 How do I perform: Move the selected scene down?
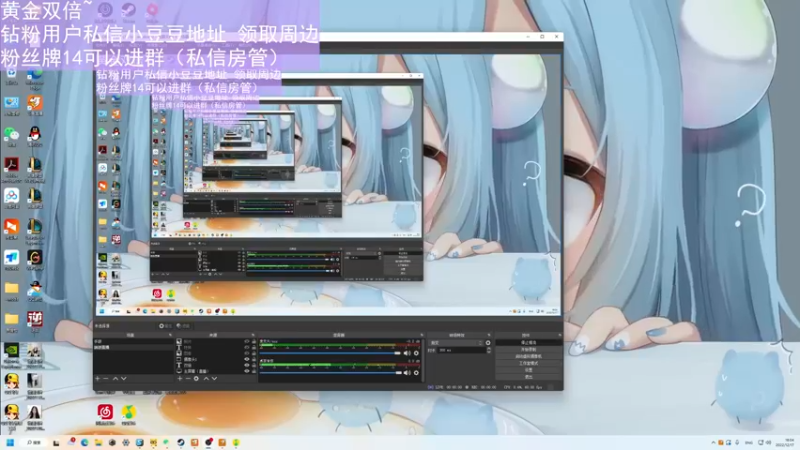coord(123,379)
